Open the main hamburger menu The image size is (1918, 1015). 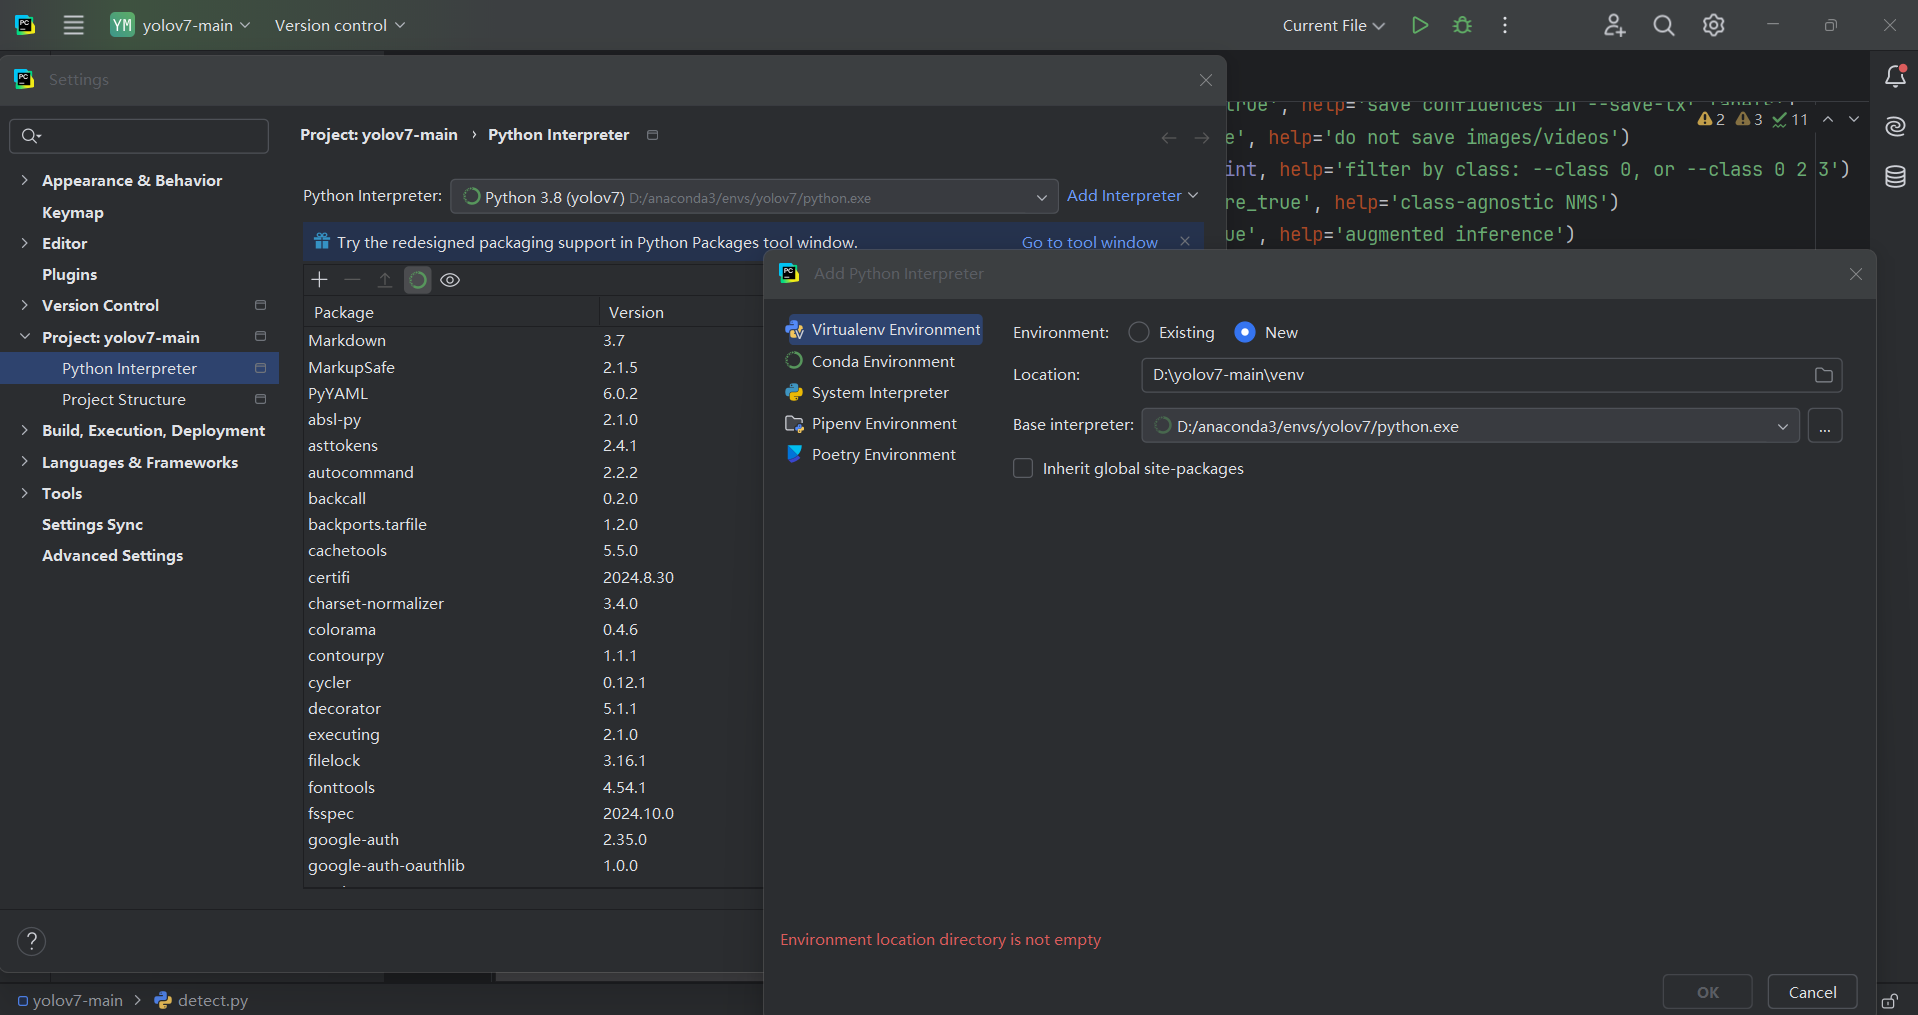(73, 25)
